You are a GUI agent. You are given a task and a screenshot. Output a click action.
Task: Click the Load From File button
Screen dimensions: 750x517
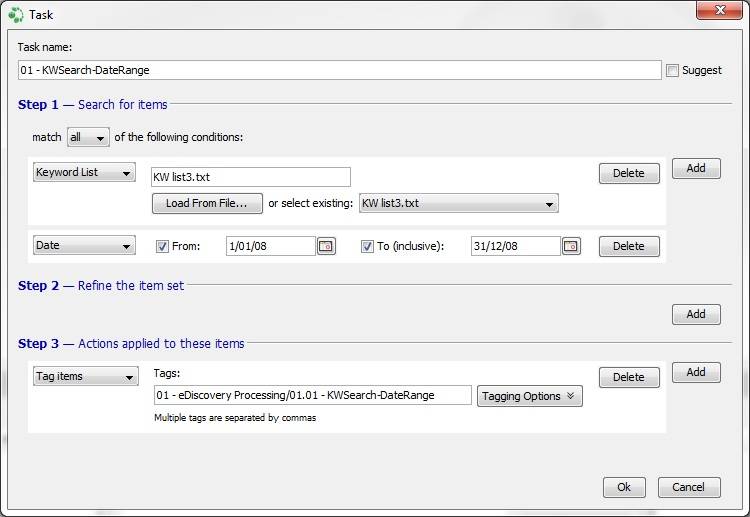pos(207,203)
